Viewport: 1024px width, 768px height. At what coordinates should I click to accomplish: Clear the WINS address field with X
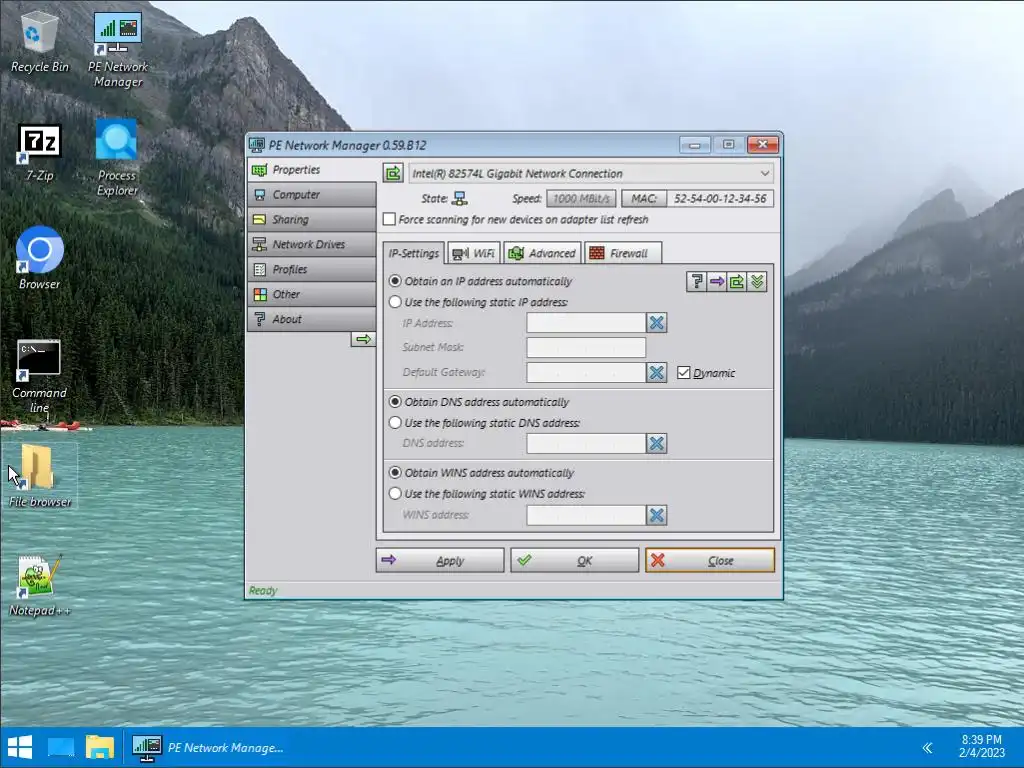pyautogui.click(x=656, y=515)
